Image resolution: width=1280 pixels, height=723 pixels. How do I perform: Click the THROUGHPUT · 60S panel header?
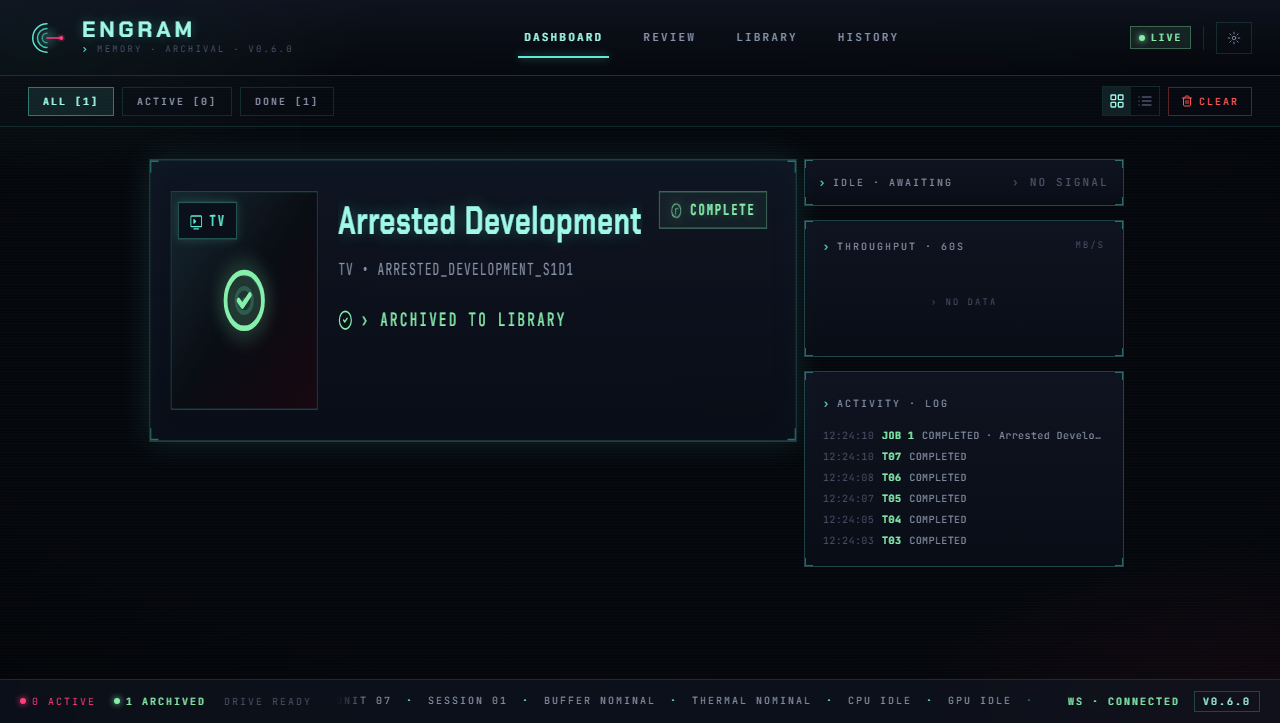coord(894,247)
